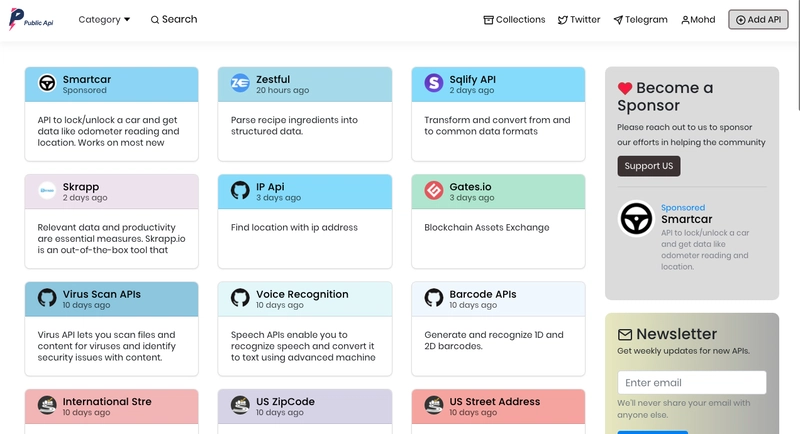
Task: Click the Skrapp card logo
Action: (x=47, y=190)
